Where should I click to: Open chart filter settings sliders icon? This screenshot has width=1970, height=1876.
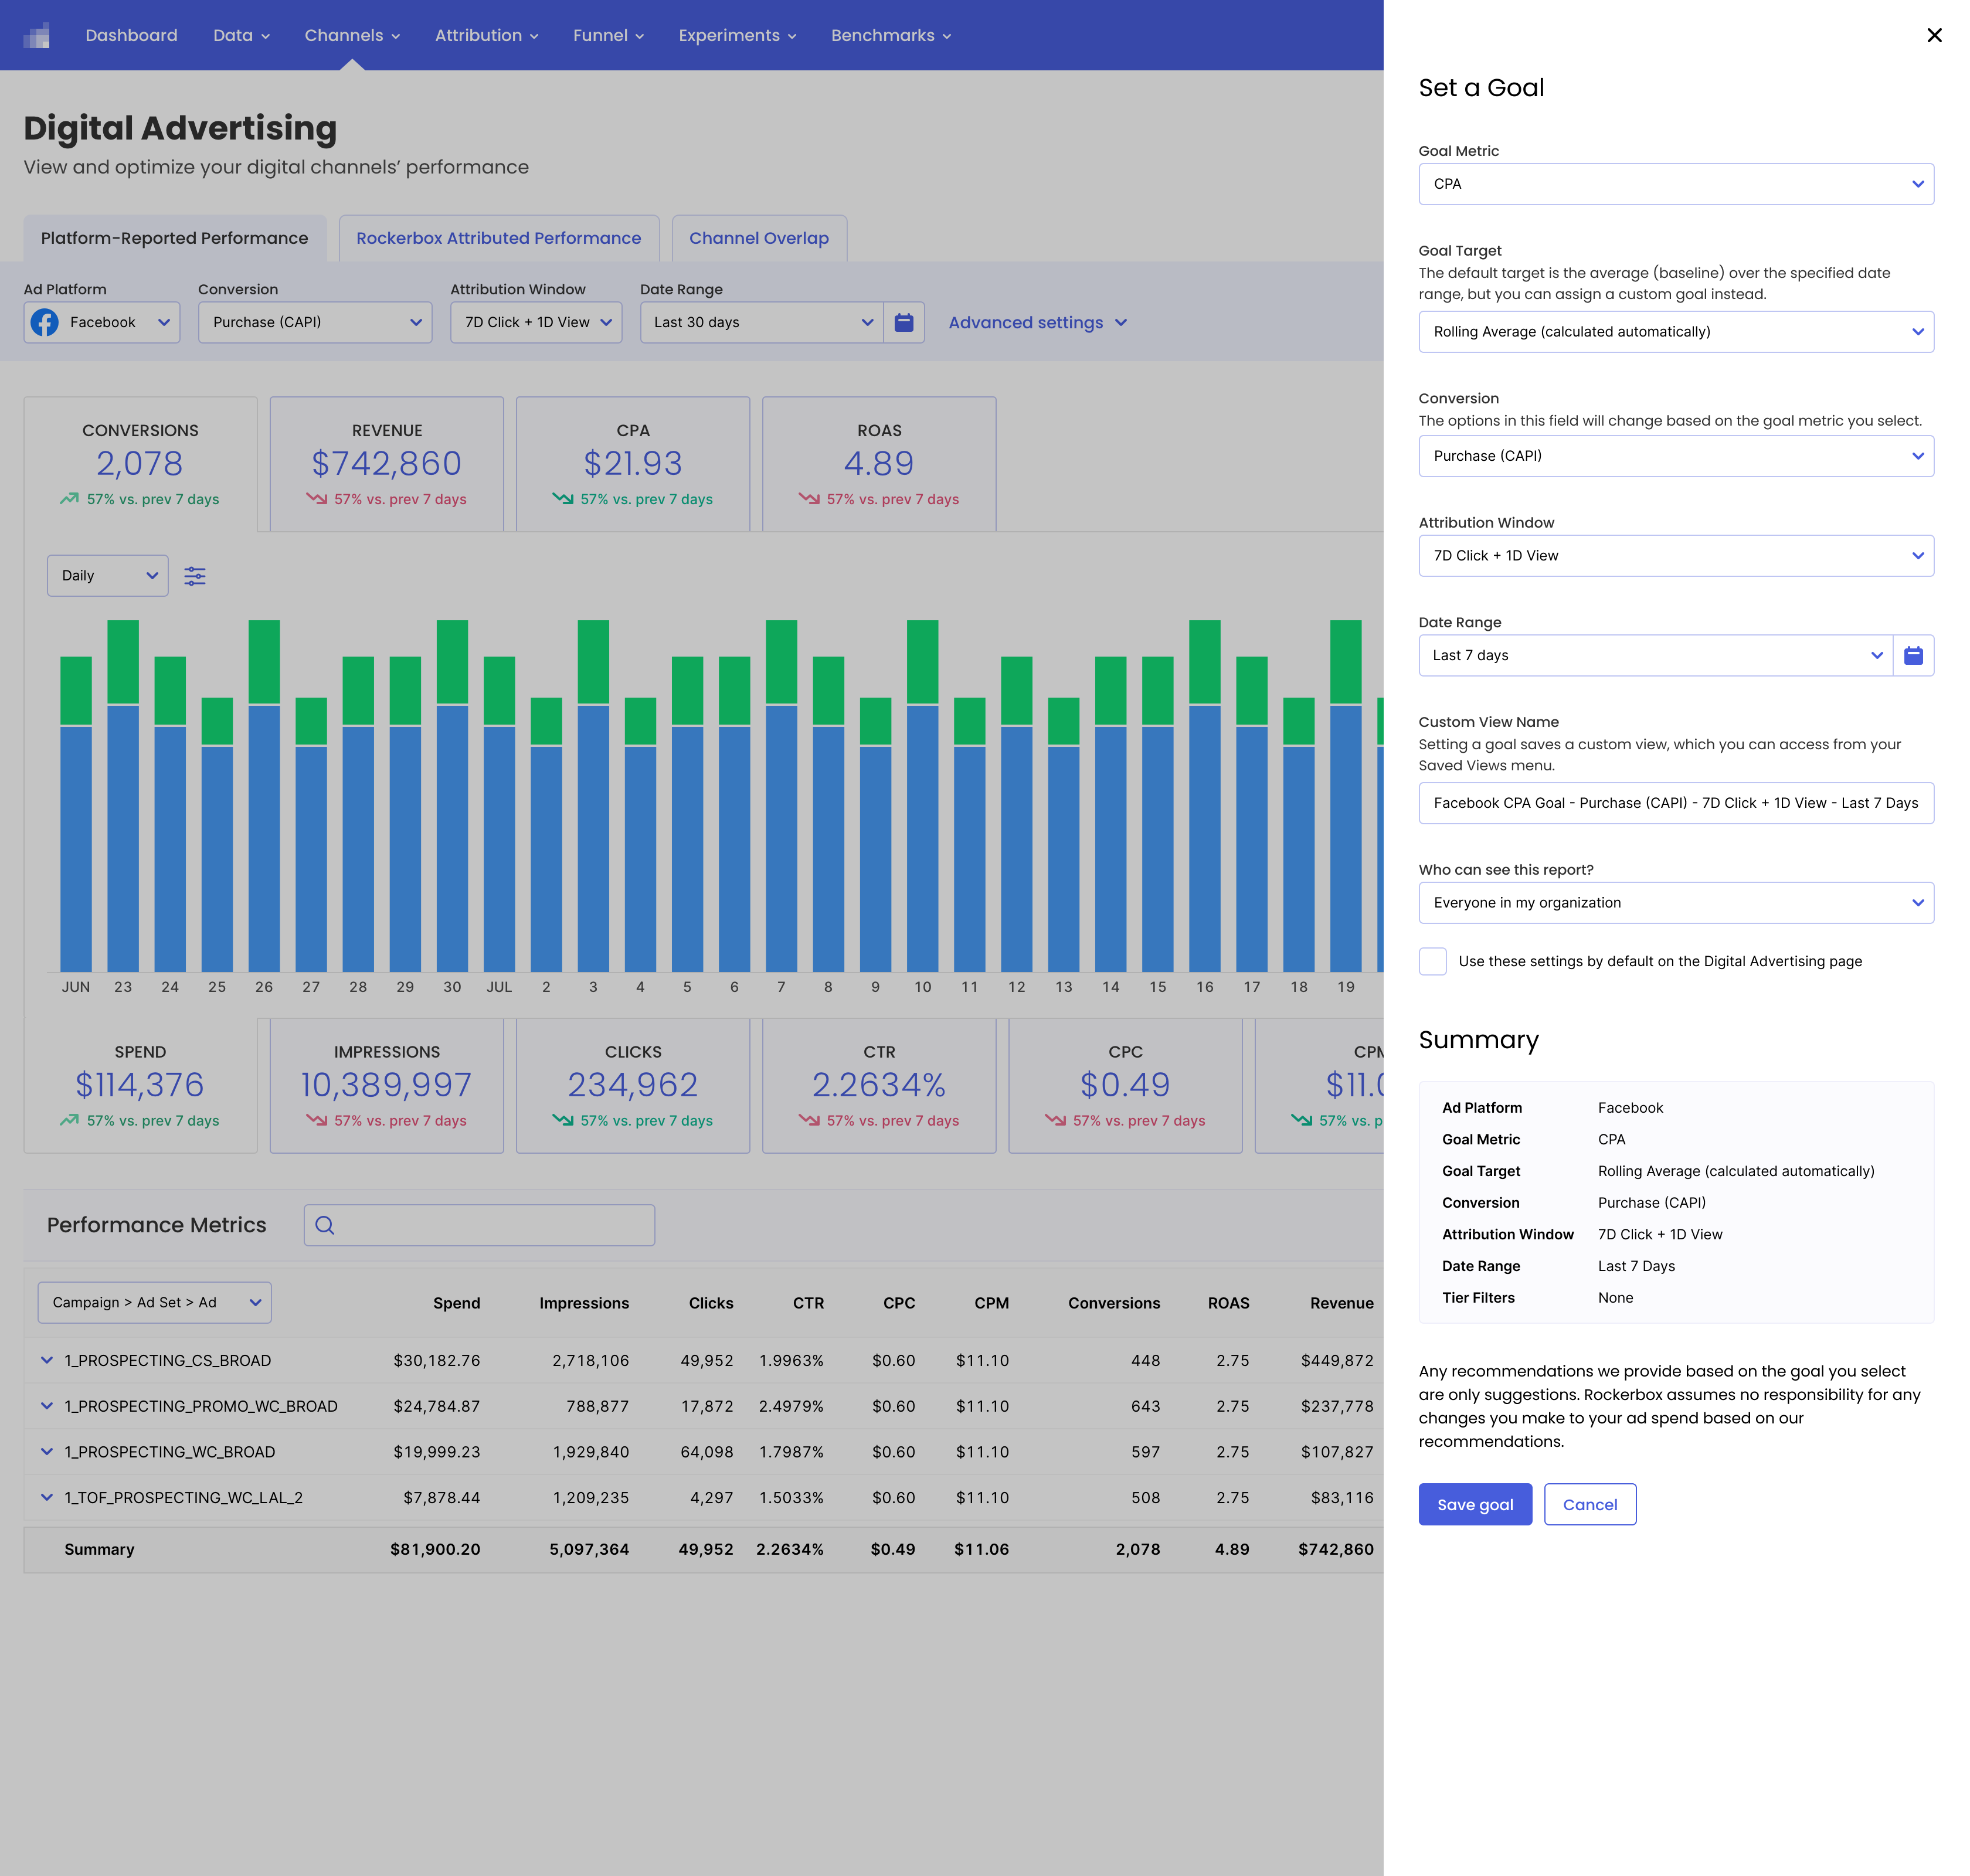(x=195, y=576)
